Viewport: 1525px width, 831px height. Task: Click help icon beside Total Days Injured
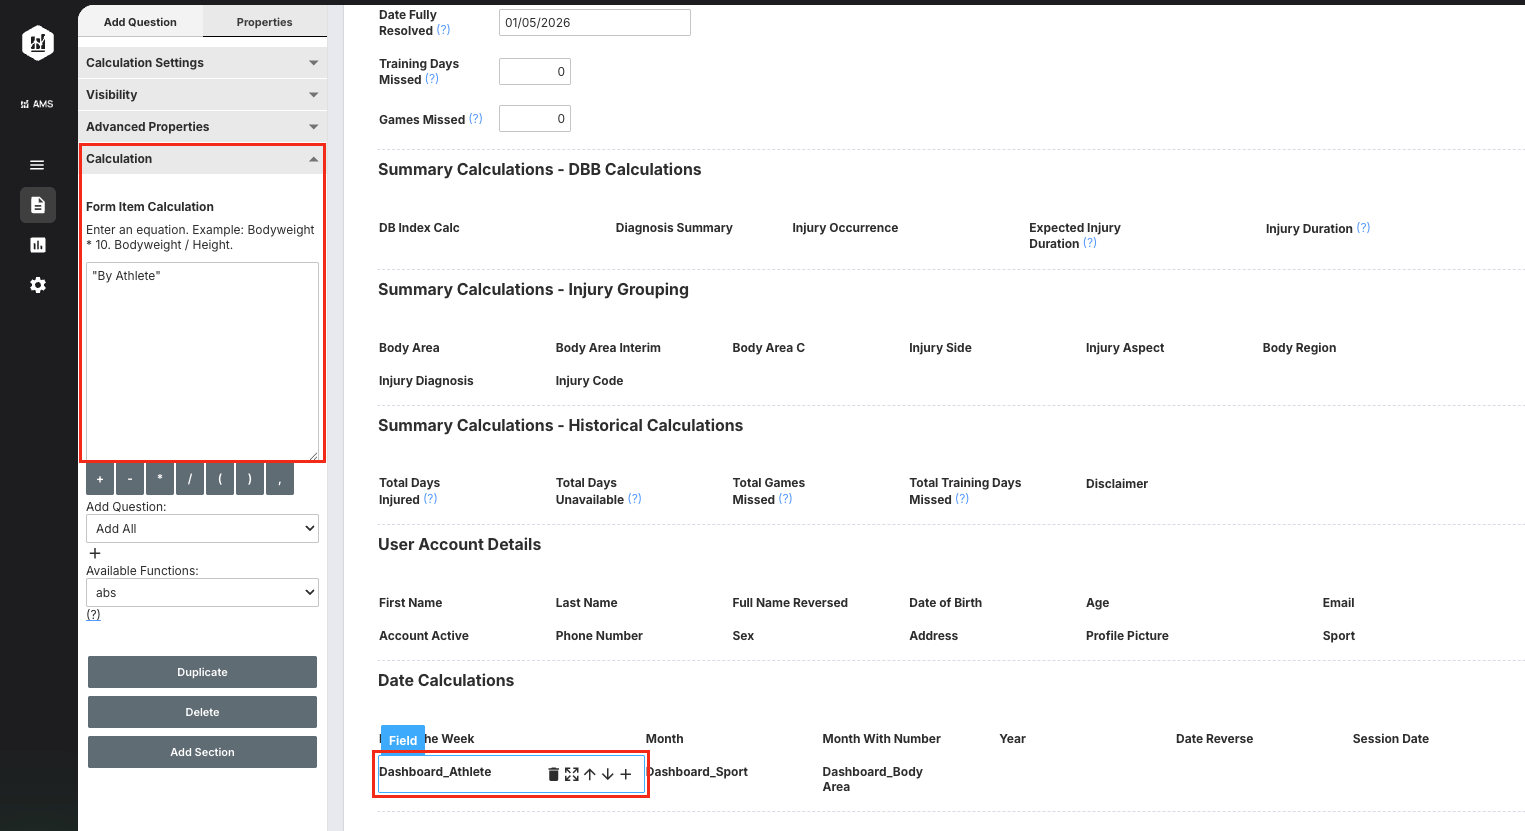click(x=430, y=499)
